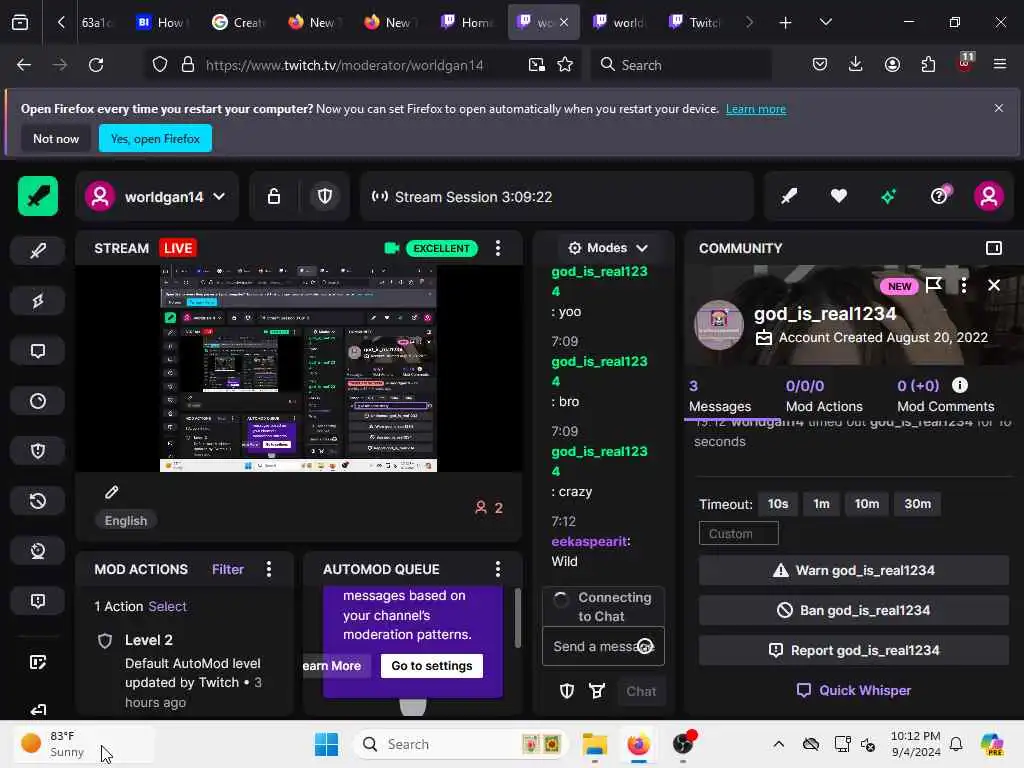
Task: Click the Yes, open Firefox button
Action: click(x=155, y=138)
